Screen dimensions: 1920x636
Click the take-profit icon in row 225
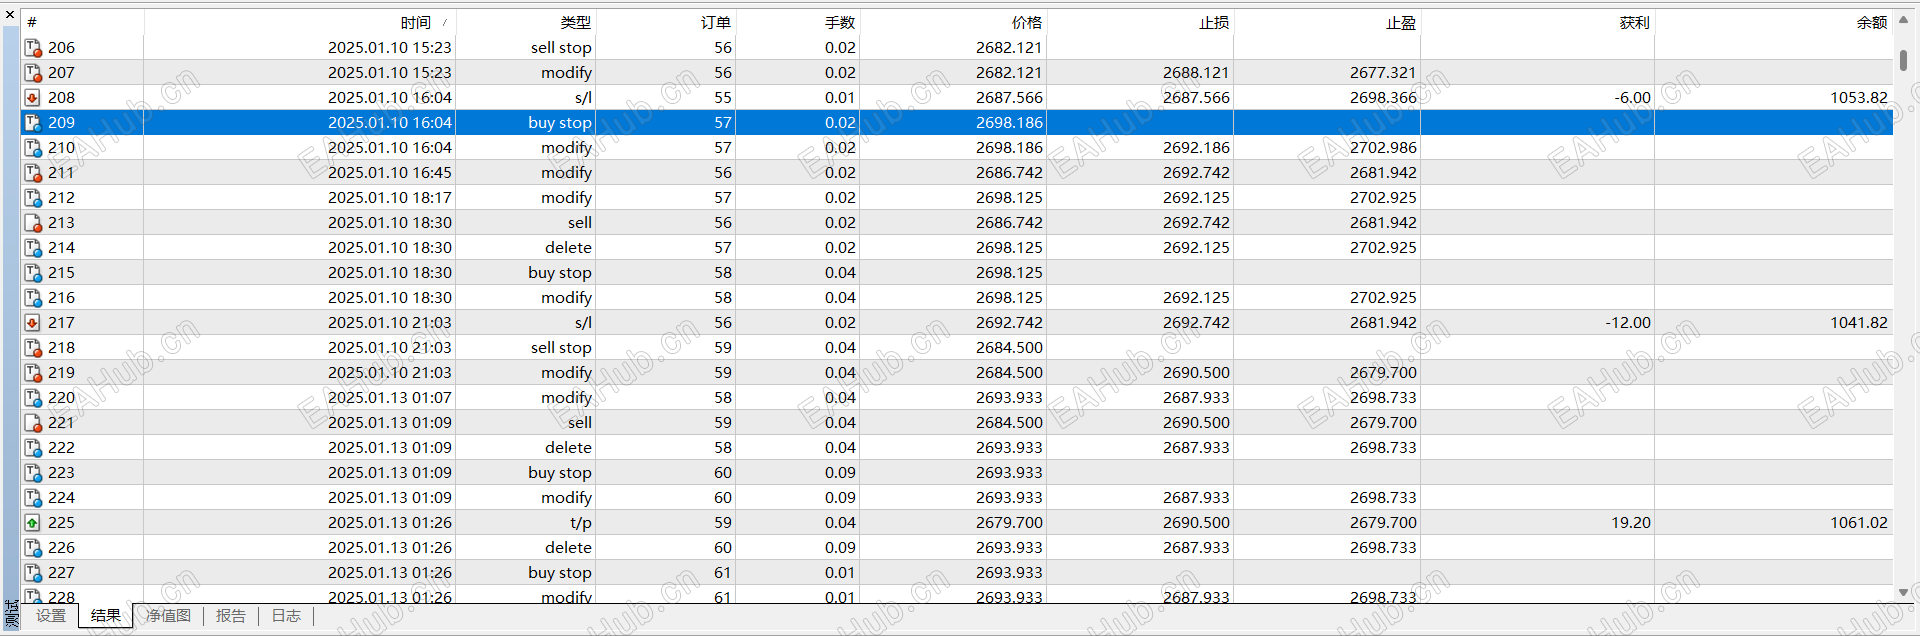pyautogui.click(x=33, y=523)
